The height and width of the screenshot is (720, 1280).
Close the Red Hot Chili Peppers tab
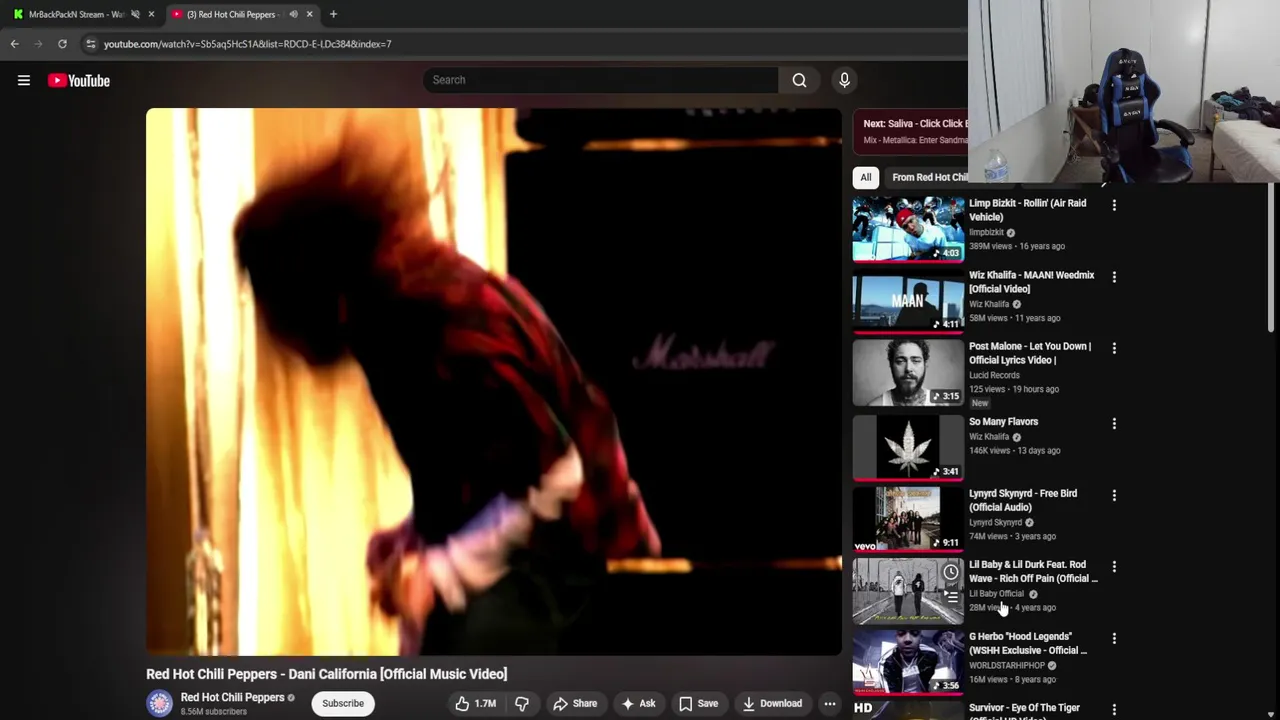pos(309,14)
